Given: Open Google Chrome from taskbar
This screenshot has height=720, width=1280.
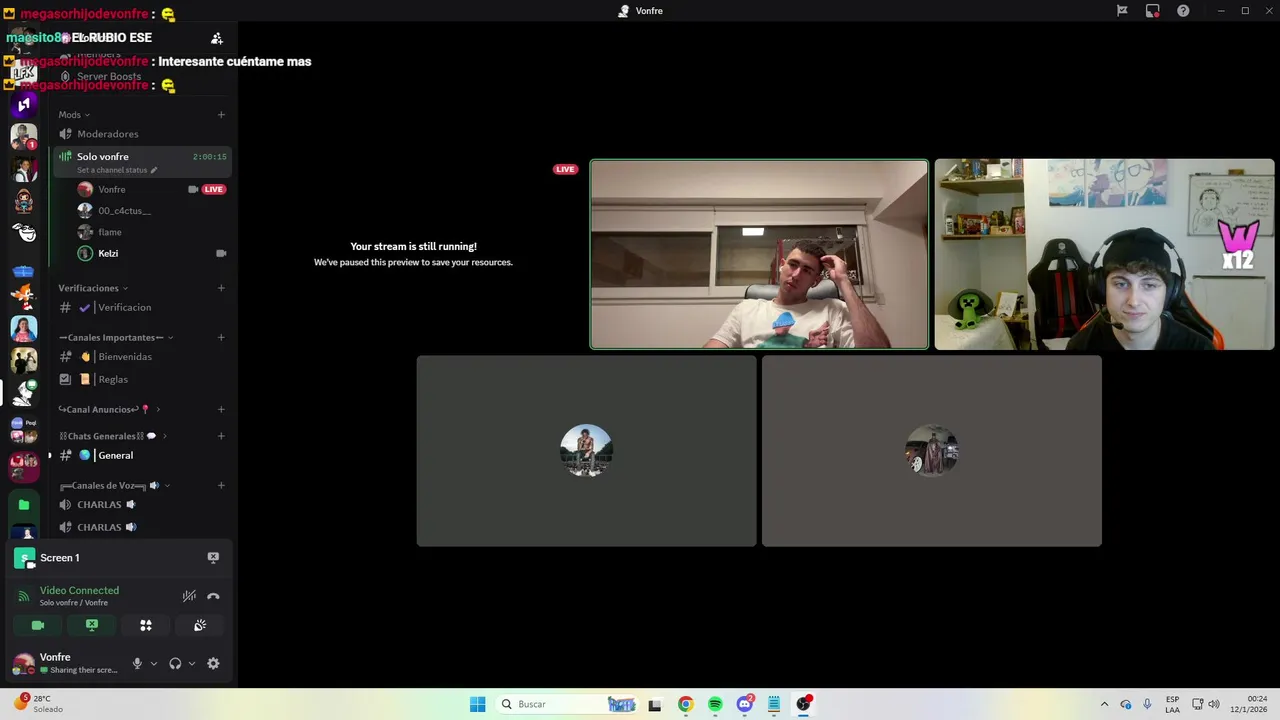Looking at the screenshot, I should tap(685, 704).
